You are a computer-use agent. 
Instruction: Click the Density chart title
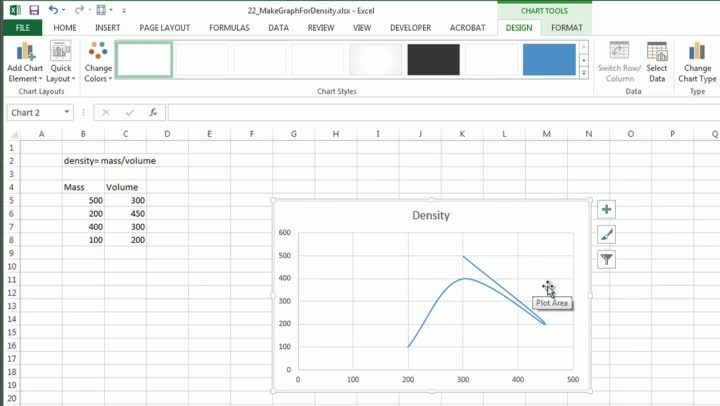[431, 215]
